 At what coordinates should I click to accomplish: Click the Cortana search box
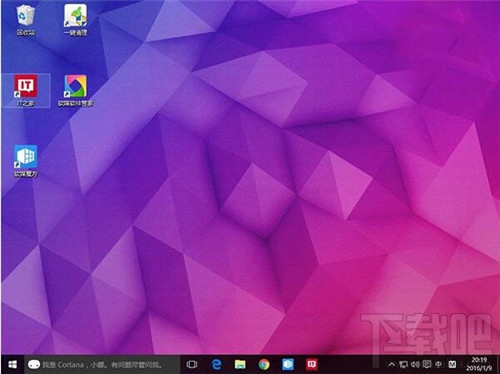[102, 365]
